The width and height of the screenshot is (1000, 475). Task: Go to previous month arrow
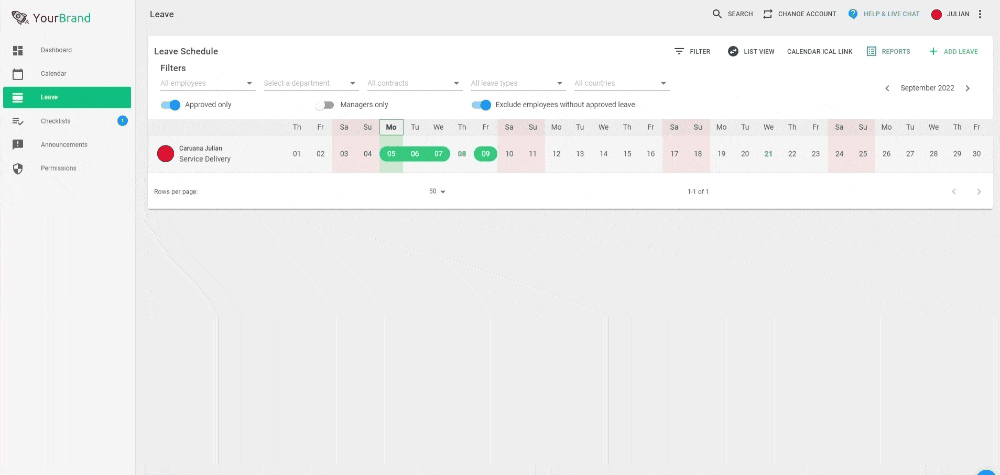pyautogui.click(x=887, y=89)
